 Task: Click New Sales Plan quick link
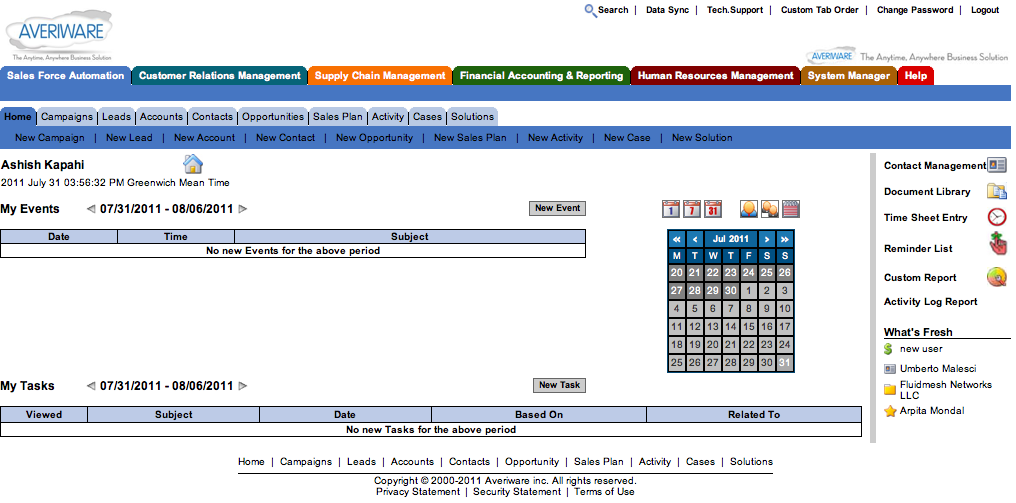coord(470,137)
